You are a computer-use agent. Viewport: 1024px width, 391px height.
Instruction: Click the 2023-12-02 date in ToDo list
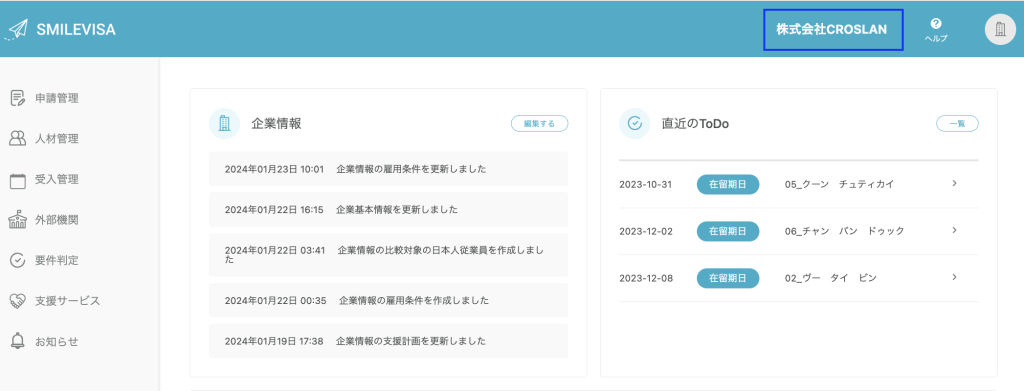coord(645,231)
